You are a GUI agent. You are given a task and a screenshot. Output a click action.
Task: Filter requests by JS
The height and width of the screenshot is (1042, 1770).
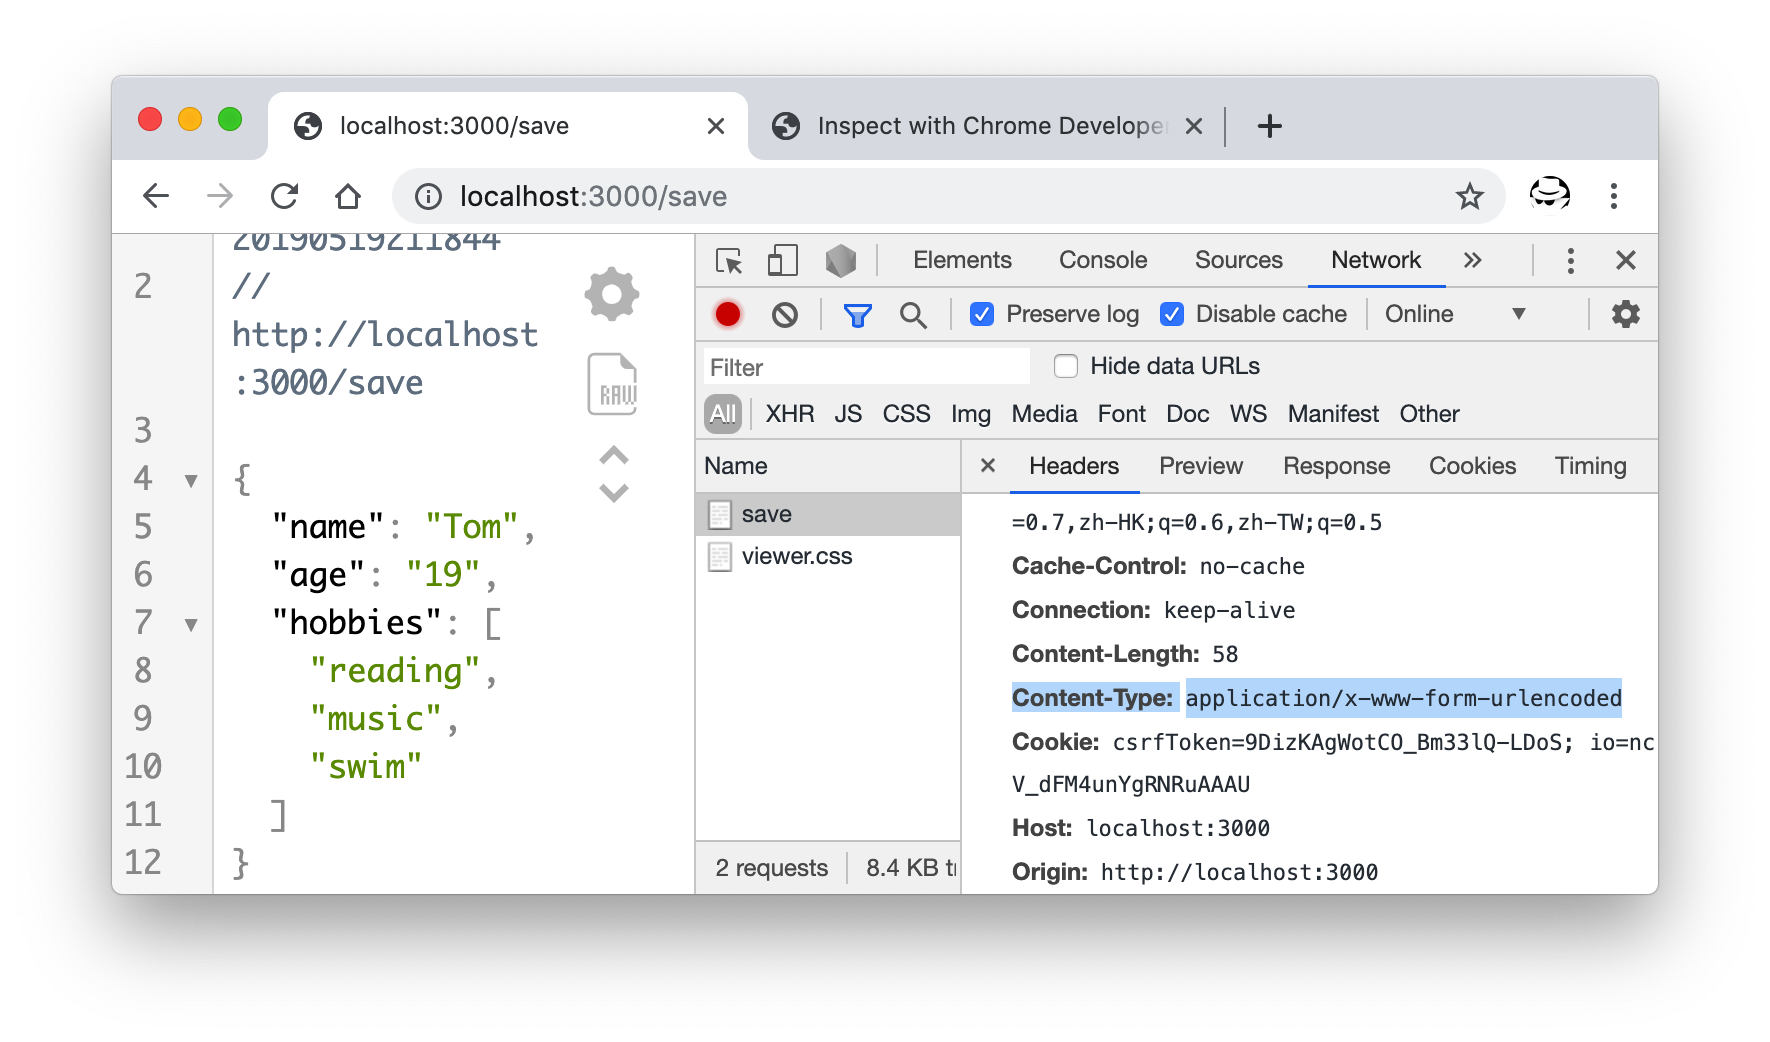pos(848,414)
